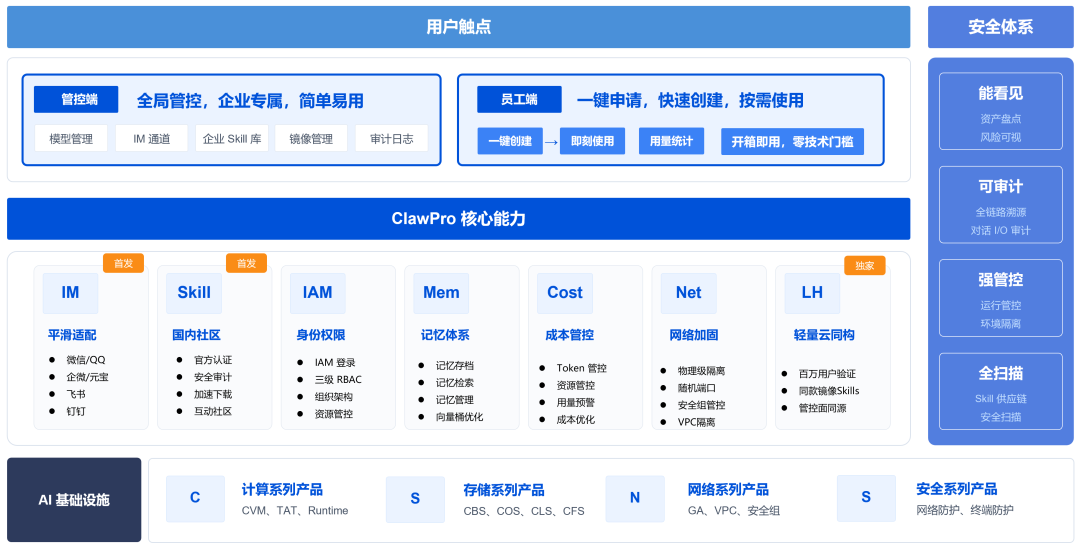Click the AI 基础设施 block
Image resolution: width=1080 pixels, height=548 pixels.
tap(74, 500)
